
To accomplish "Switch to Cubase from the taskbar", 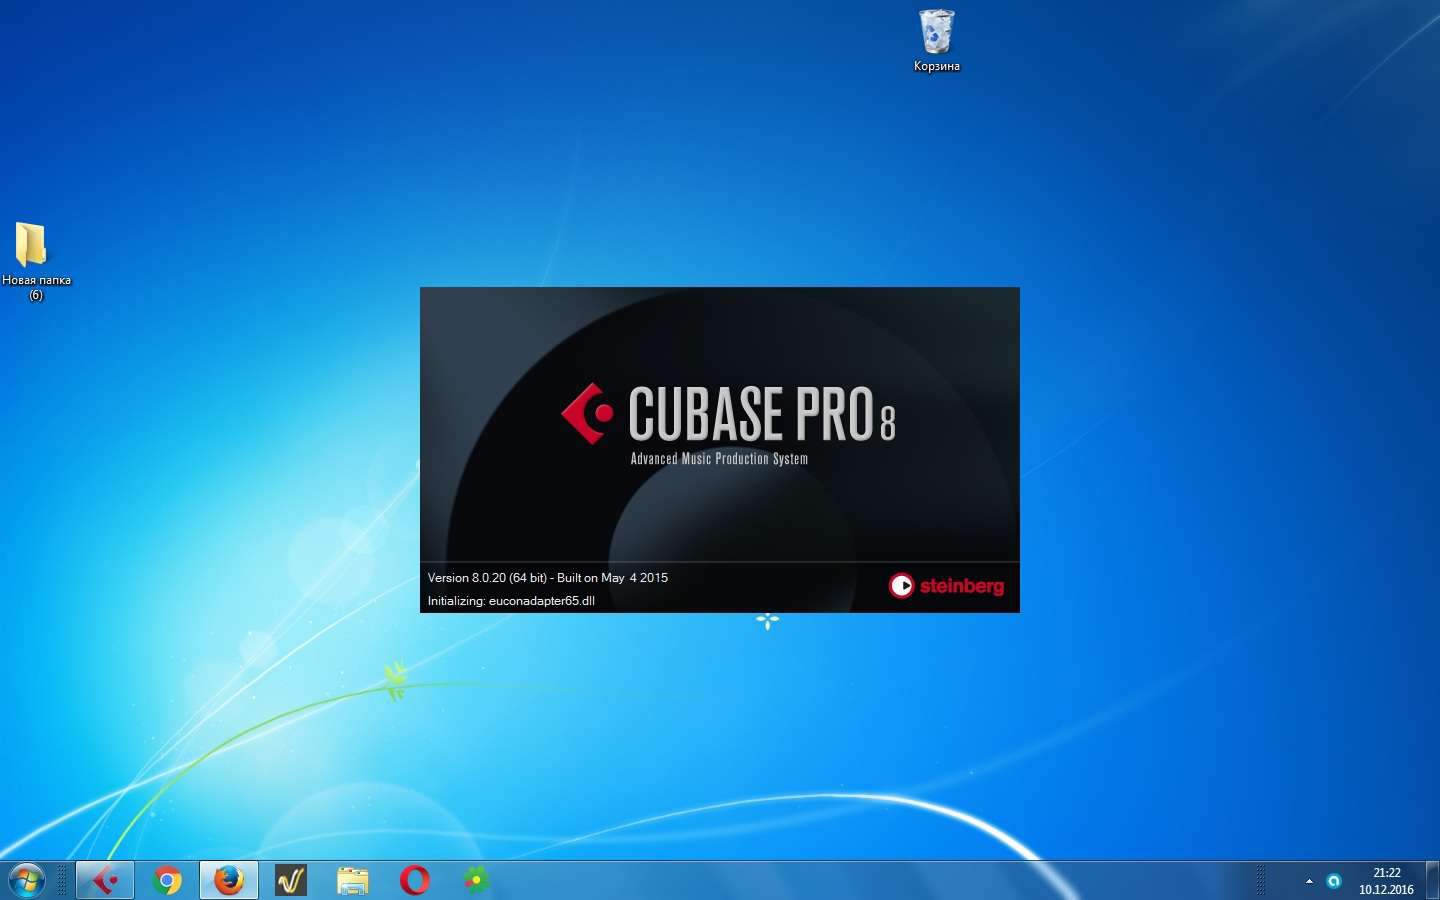I will [x=105, y=880].
